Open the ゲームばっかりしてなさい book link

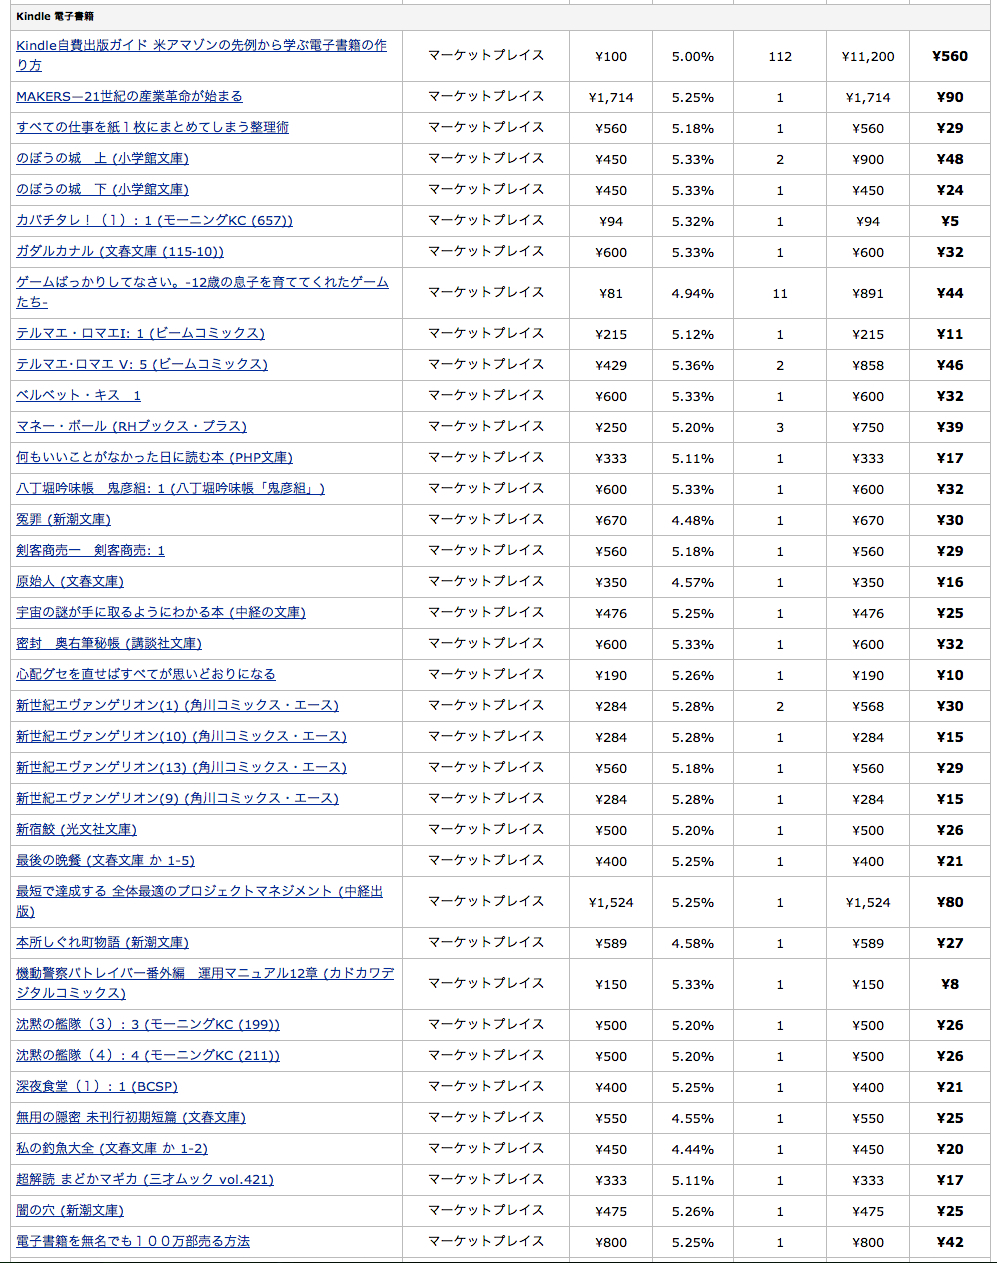tap(202, 283)
